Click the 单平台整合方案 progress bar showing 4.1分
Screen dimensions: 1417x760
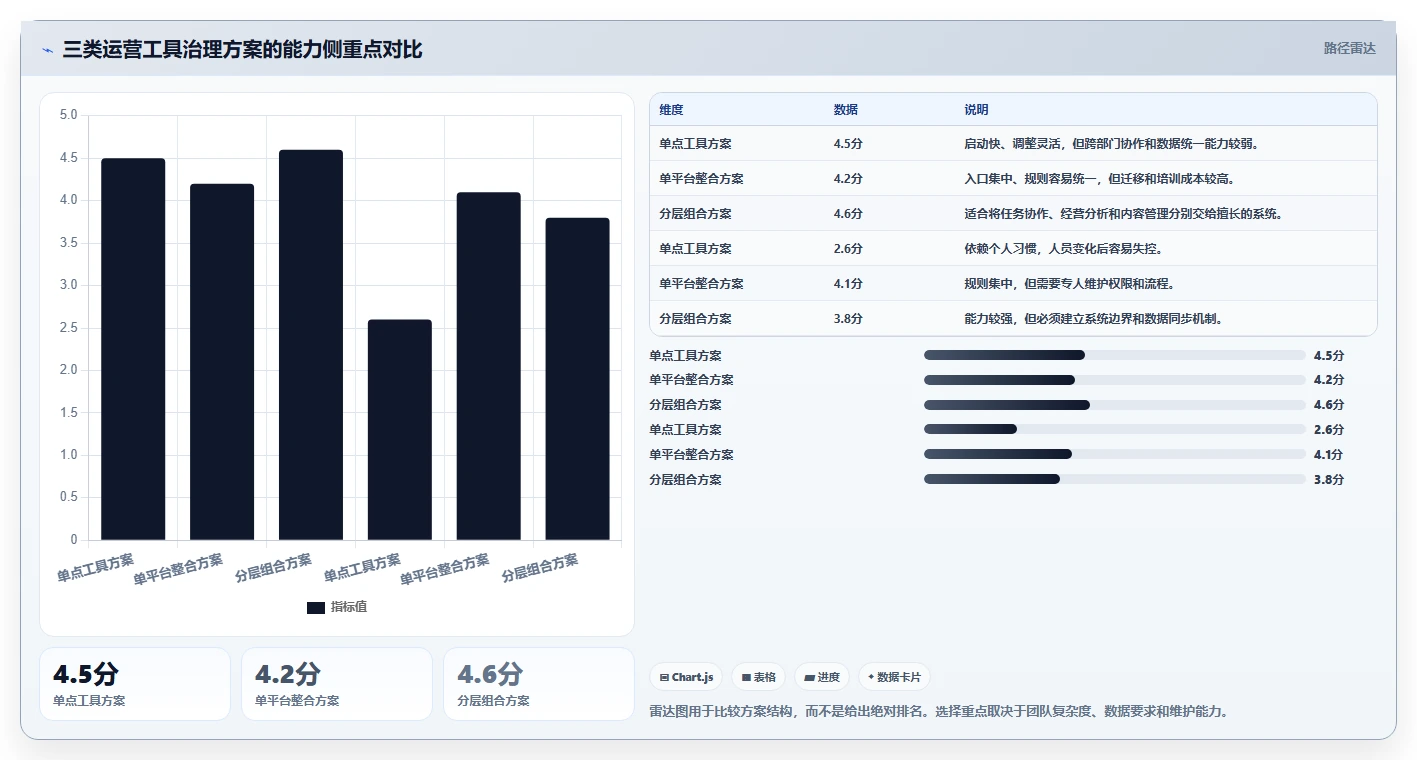point(1114,454)
